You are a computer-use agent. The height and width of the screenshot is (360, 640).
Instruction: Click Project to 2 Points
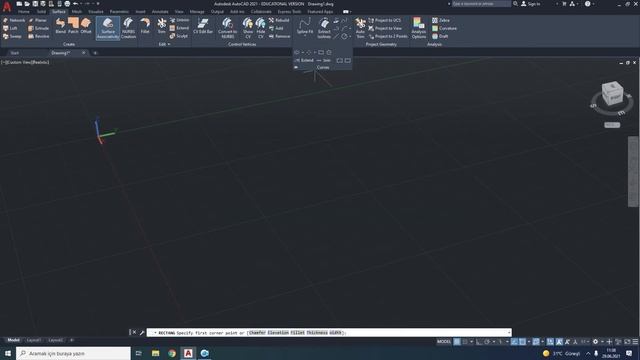click(x=387, y=36)
